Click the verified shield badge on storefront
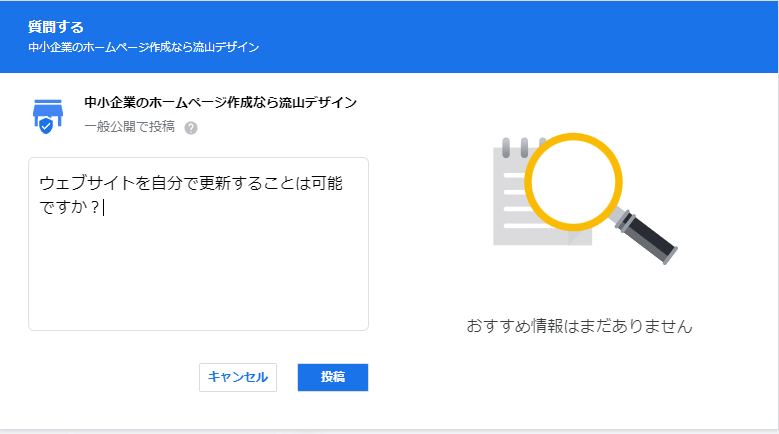 45,126
